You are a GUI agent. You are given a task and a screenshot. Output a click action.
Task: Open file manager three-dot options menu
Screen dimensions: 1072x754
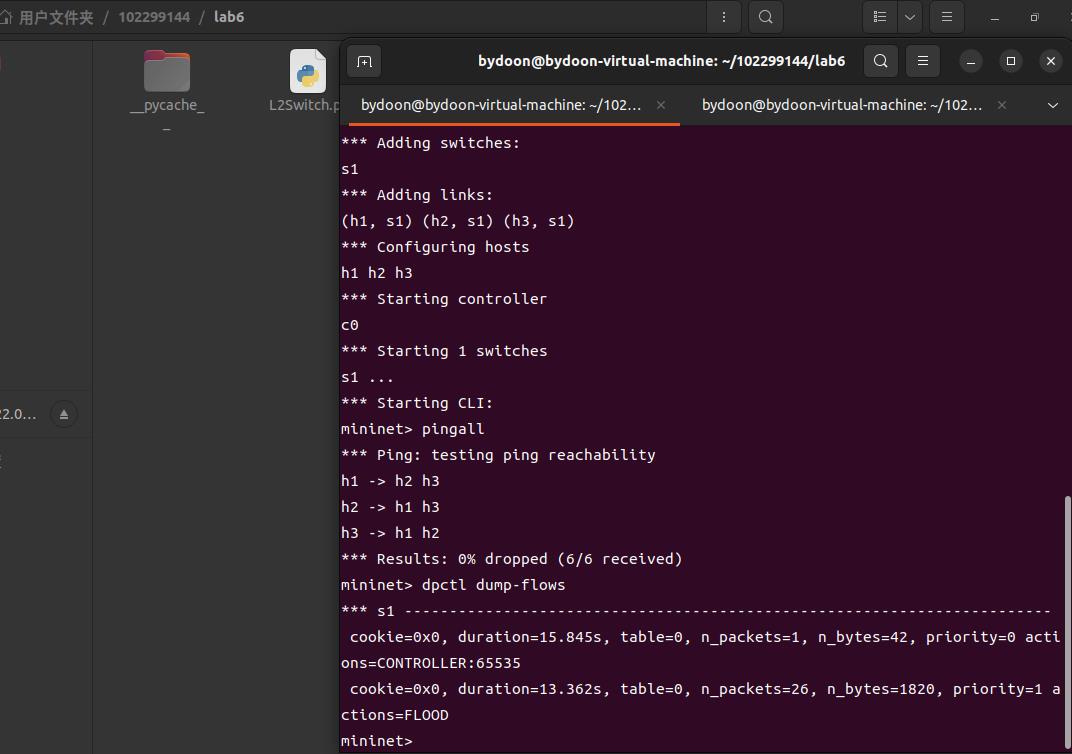(724, 17)
